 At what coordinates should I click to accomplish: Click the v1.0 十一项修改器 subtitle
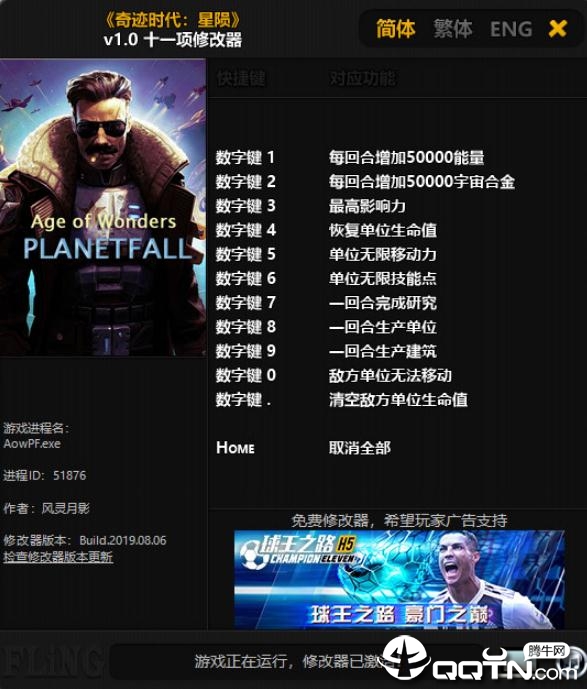pyautogui.click(x=172, y=40)
